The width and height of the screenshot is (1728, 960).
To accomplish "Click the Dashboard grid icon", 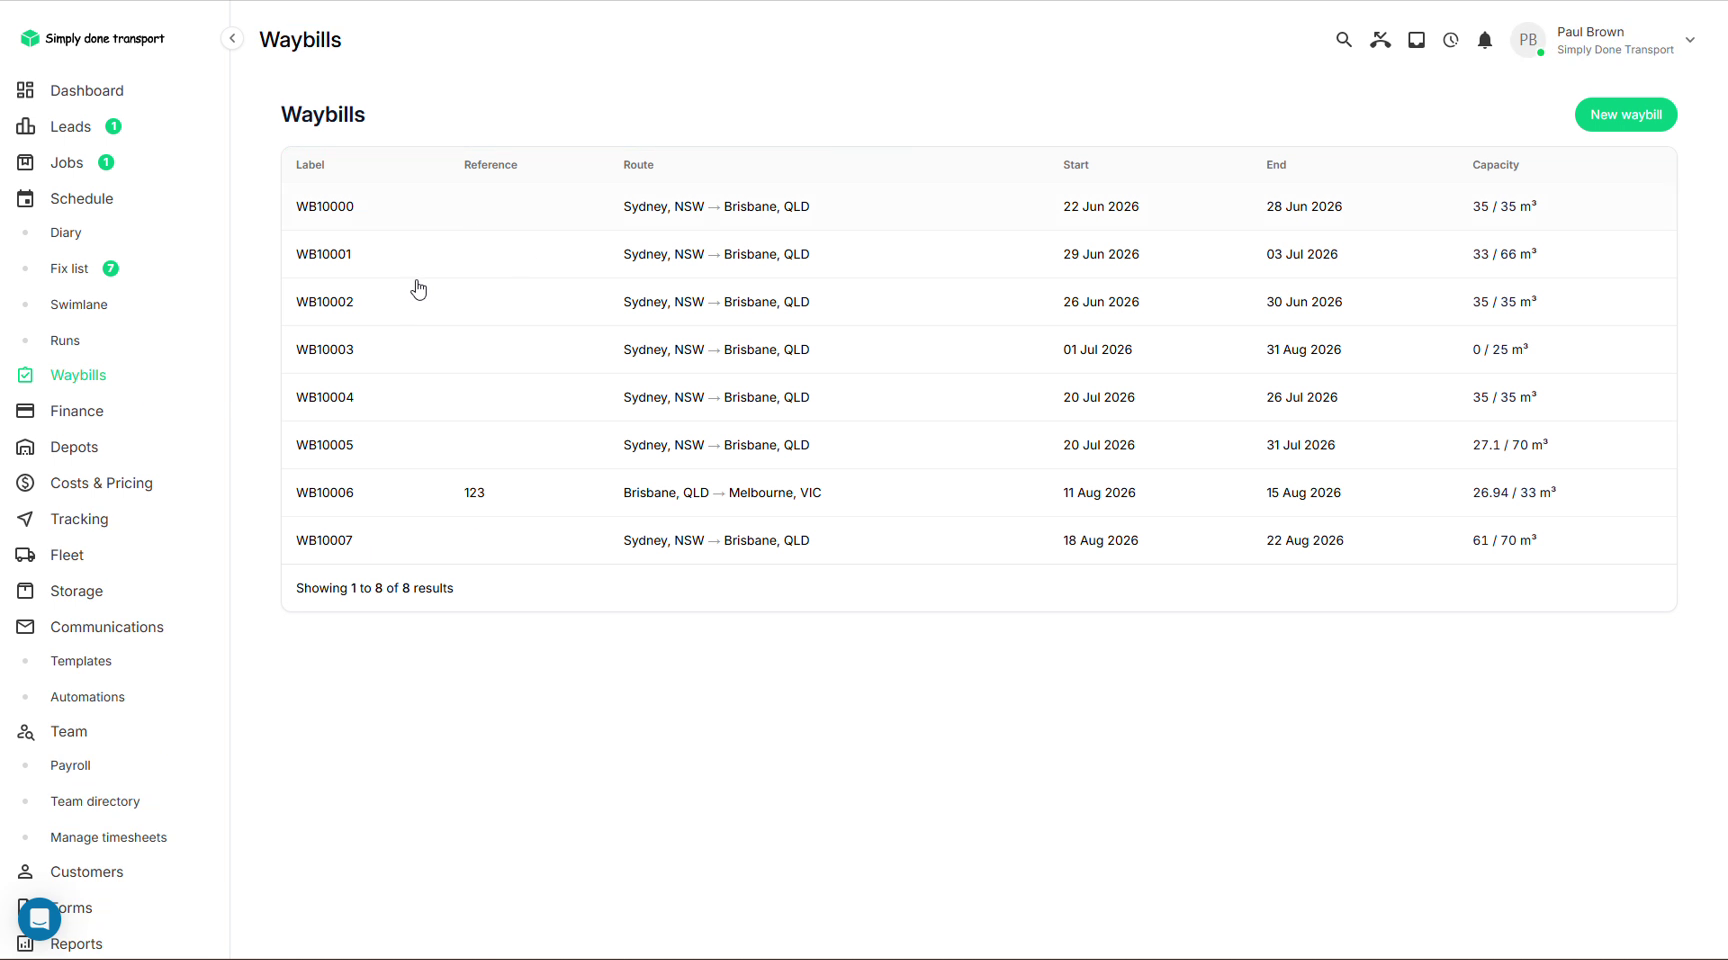I will [x=25, y=90].
